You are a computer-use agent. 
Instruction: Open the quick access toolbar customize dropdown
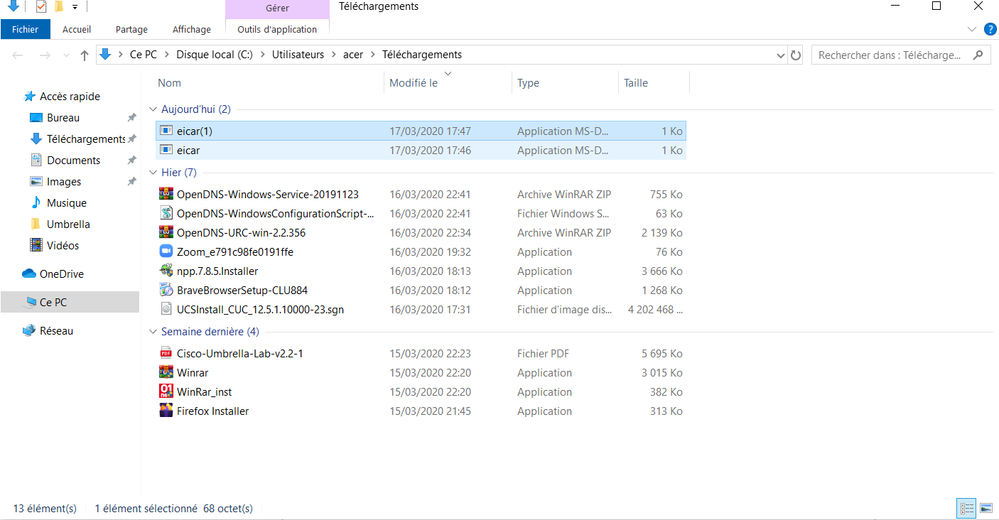tap(75, 7)
